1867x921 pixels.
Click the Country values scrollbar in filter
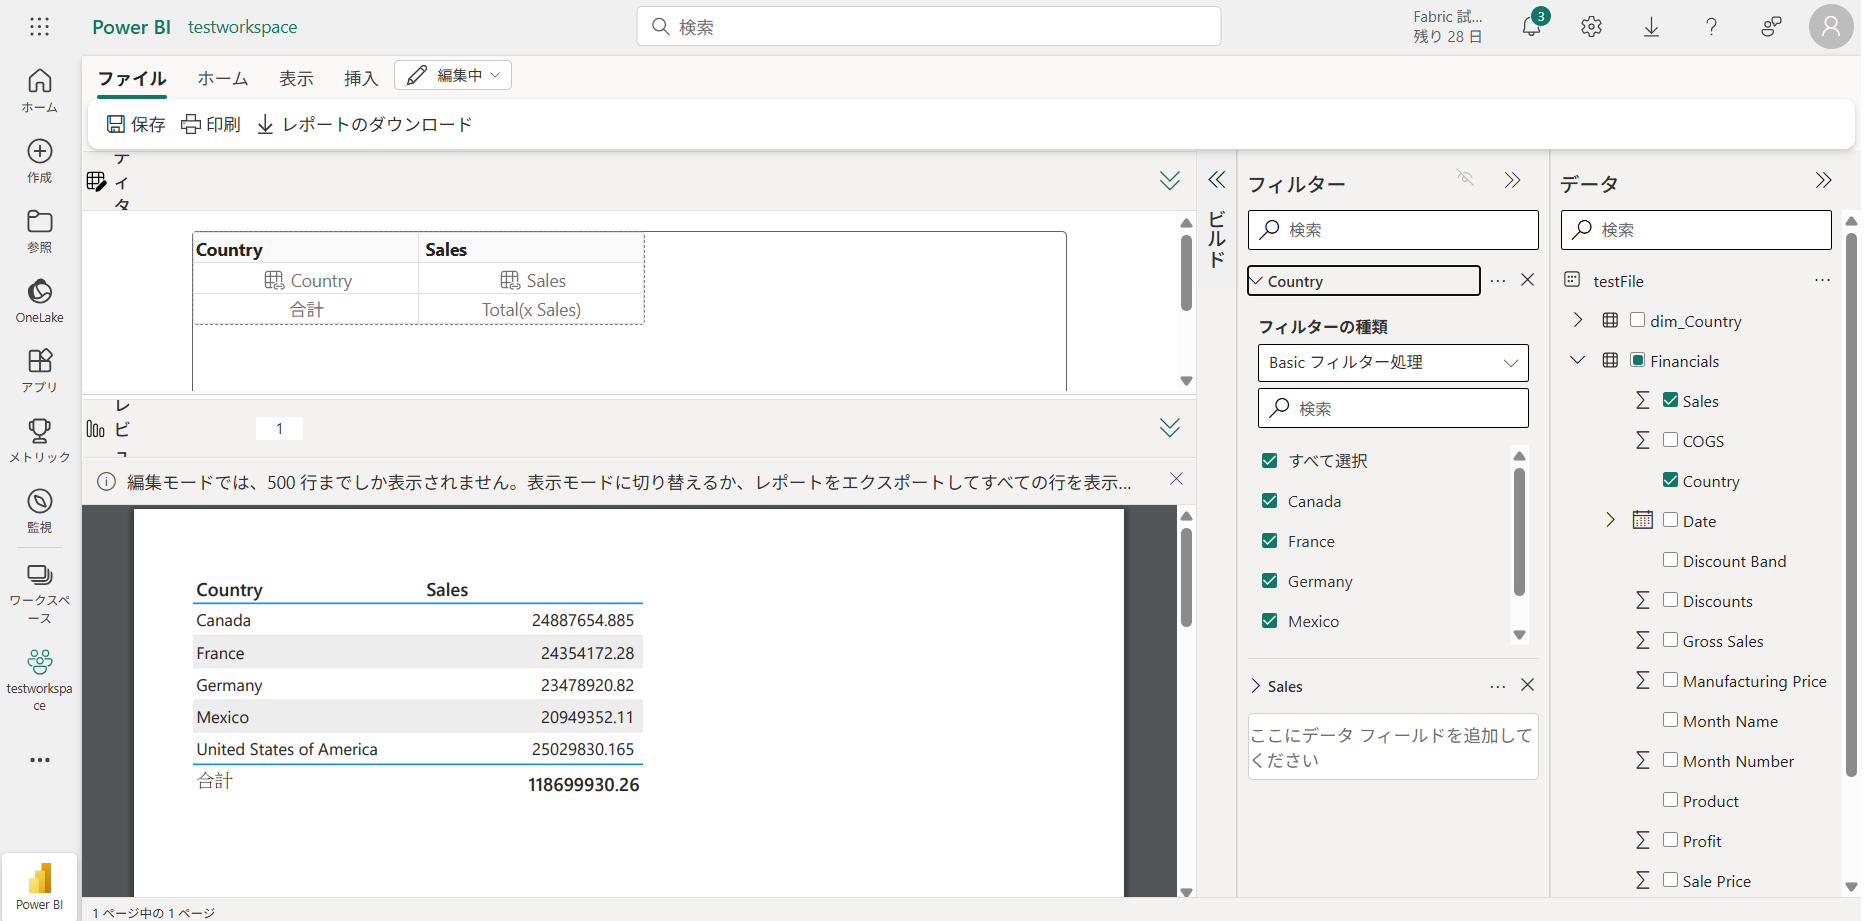(x=1520, y=532)
